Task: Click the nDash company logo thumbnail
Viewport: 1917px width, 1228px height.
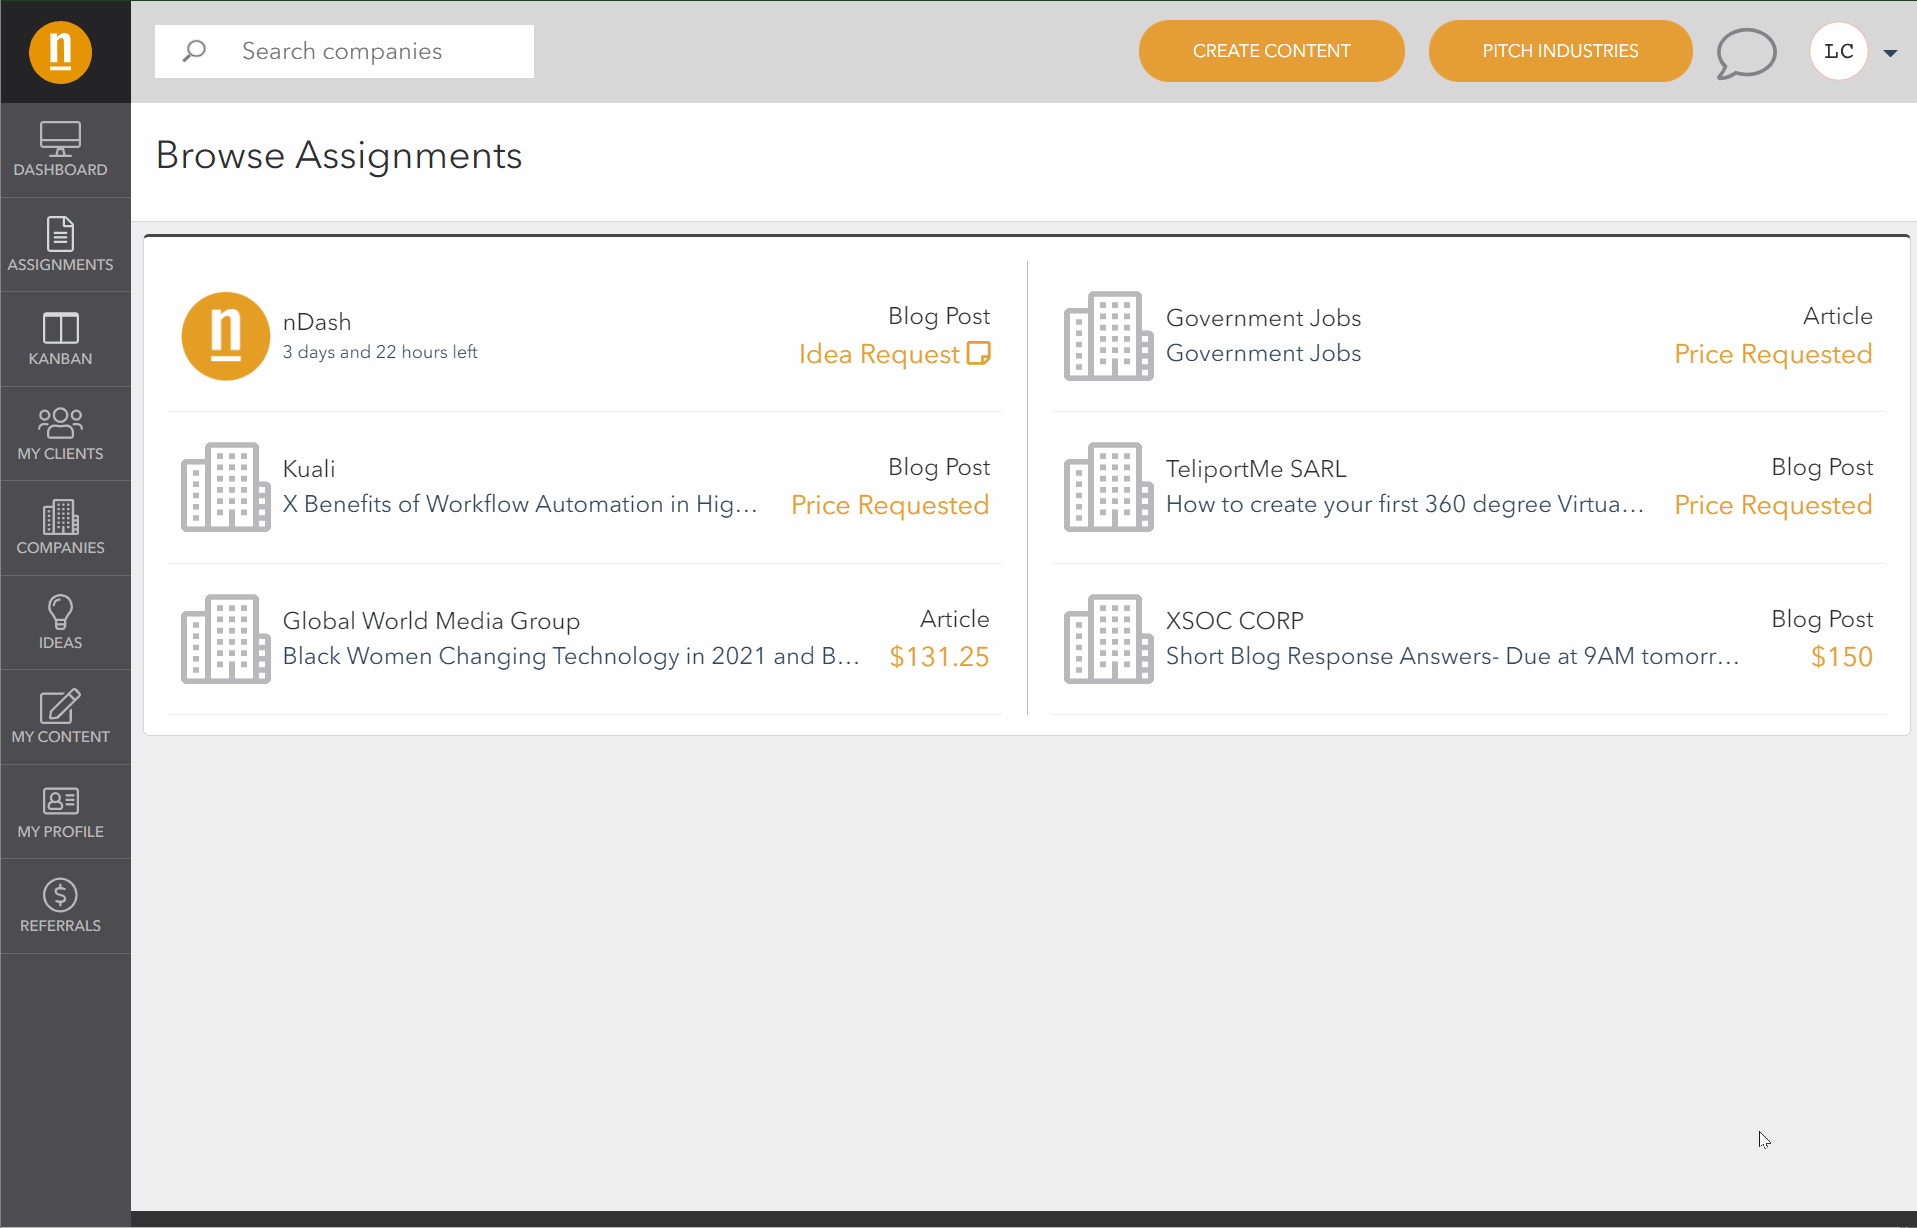Action: (226, 336)
